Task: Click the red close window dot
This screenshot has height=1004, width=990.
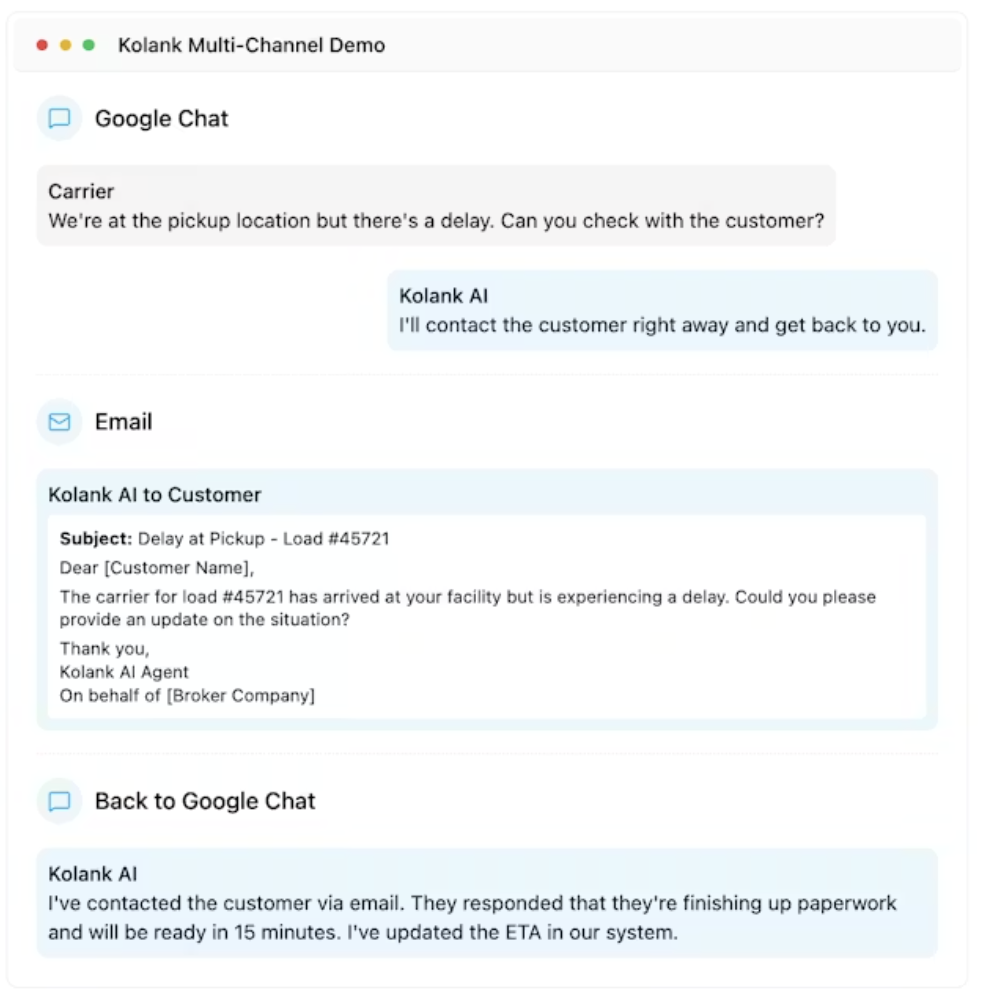Action: (x=42, y=45)
